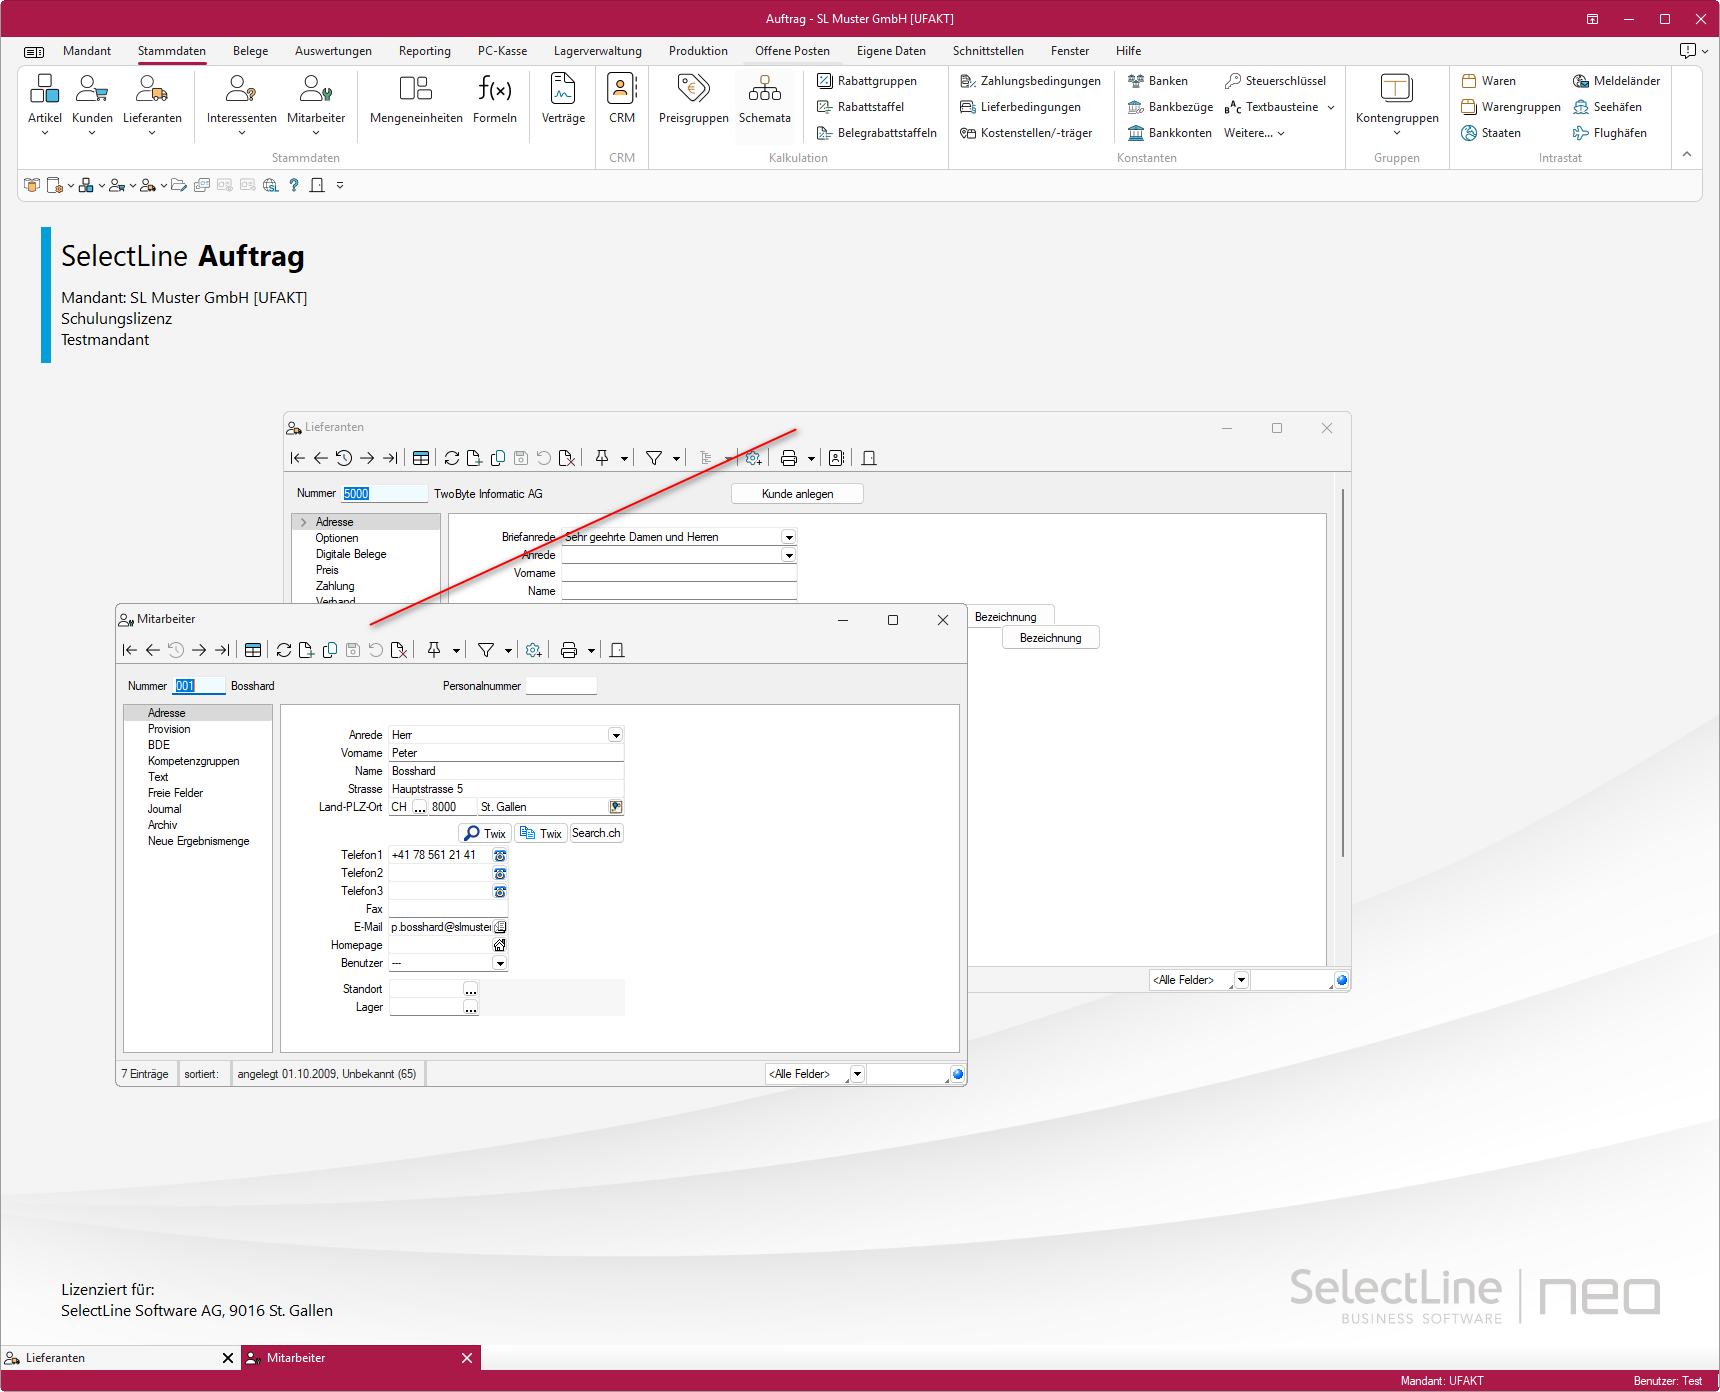
Task: Refresh data in Lieferanten window toolbar
Action: [452, 458]
